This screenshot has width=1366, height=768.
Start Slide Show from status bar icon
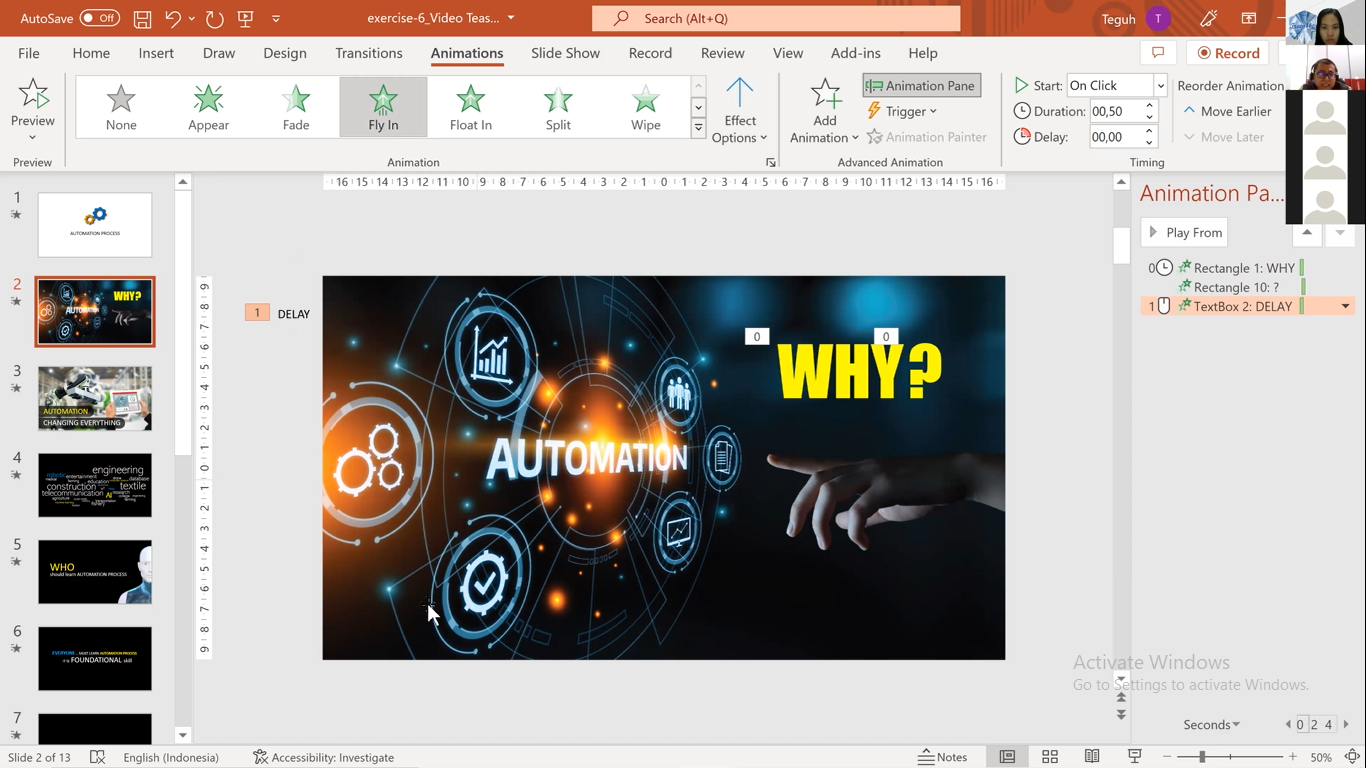[x=1134, y=757]
